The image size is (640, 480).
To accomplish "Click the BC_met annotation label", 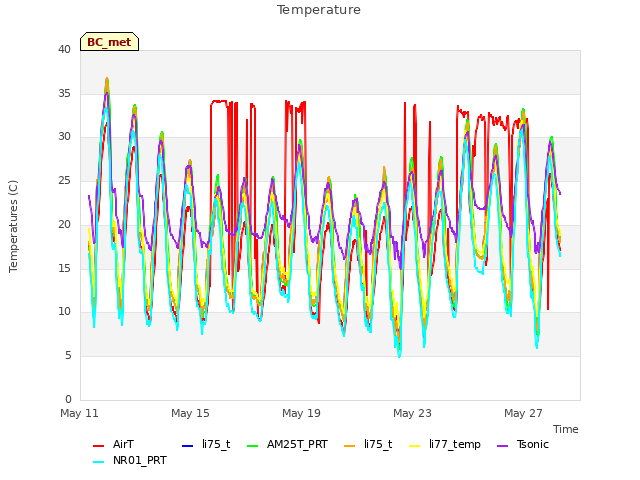I will coord(109,42).
